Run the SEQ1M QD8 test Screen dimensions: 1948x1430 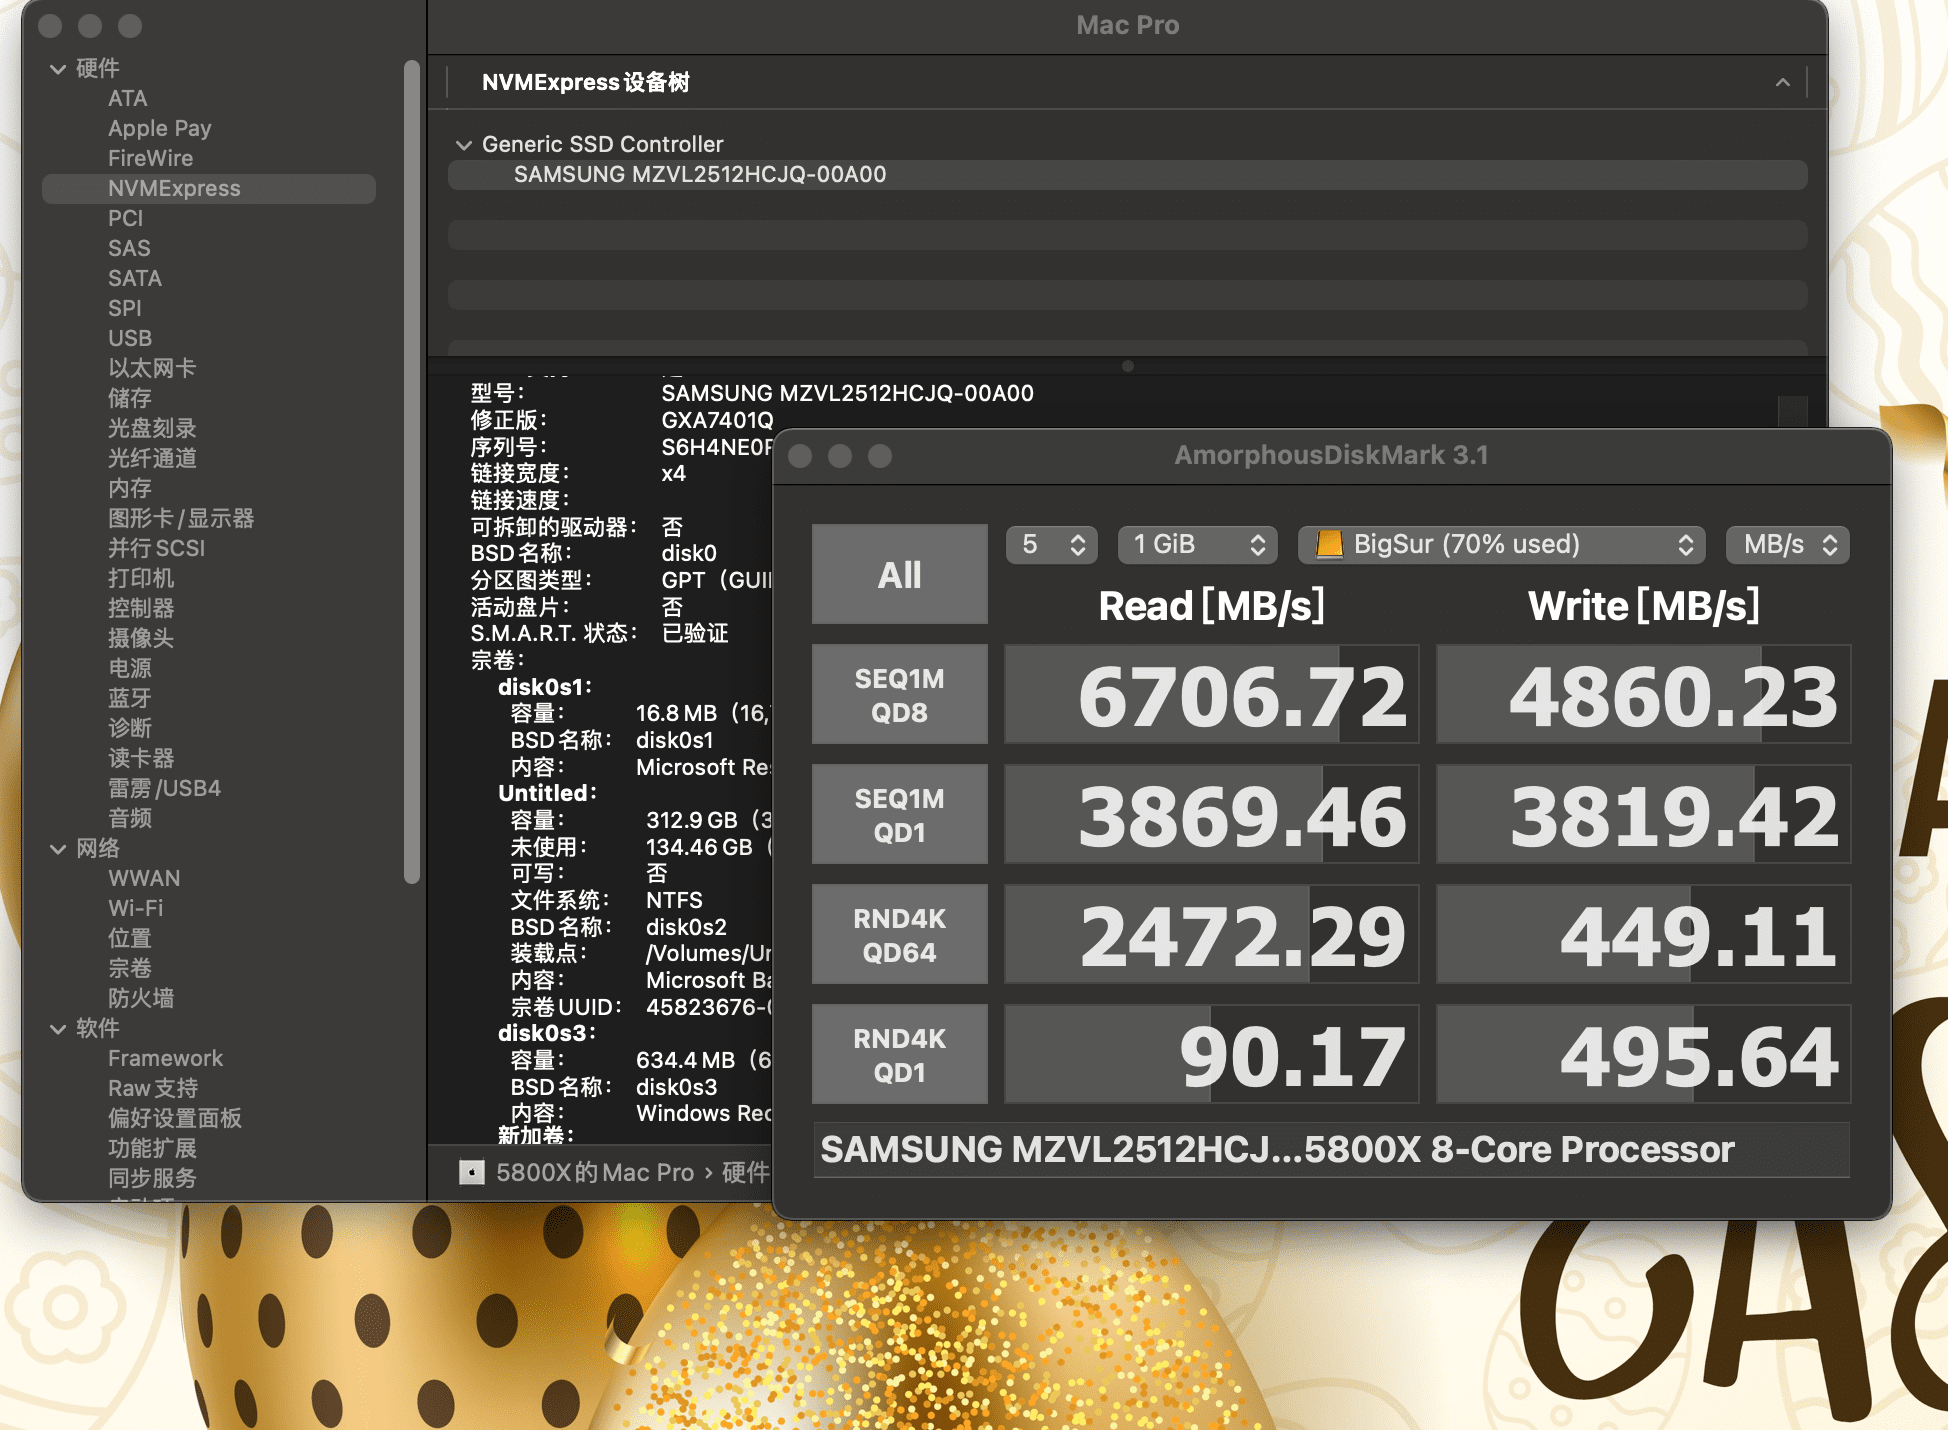tap(899, 695)
